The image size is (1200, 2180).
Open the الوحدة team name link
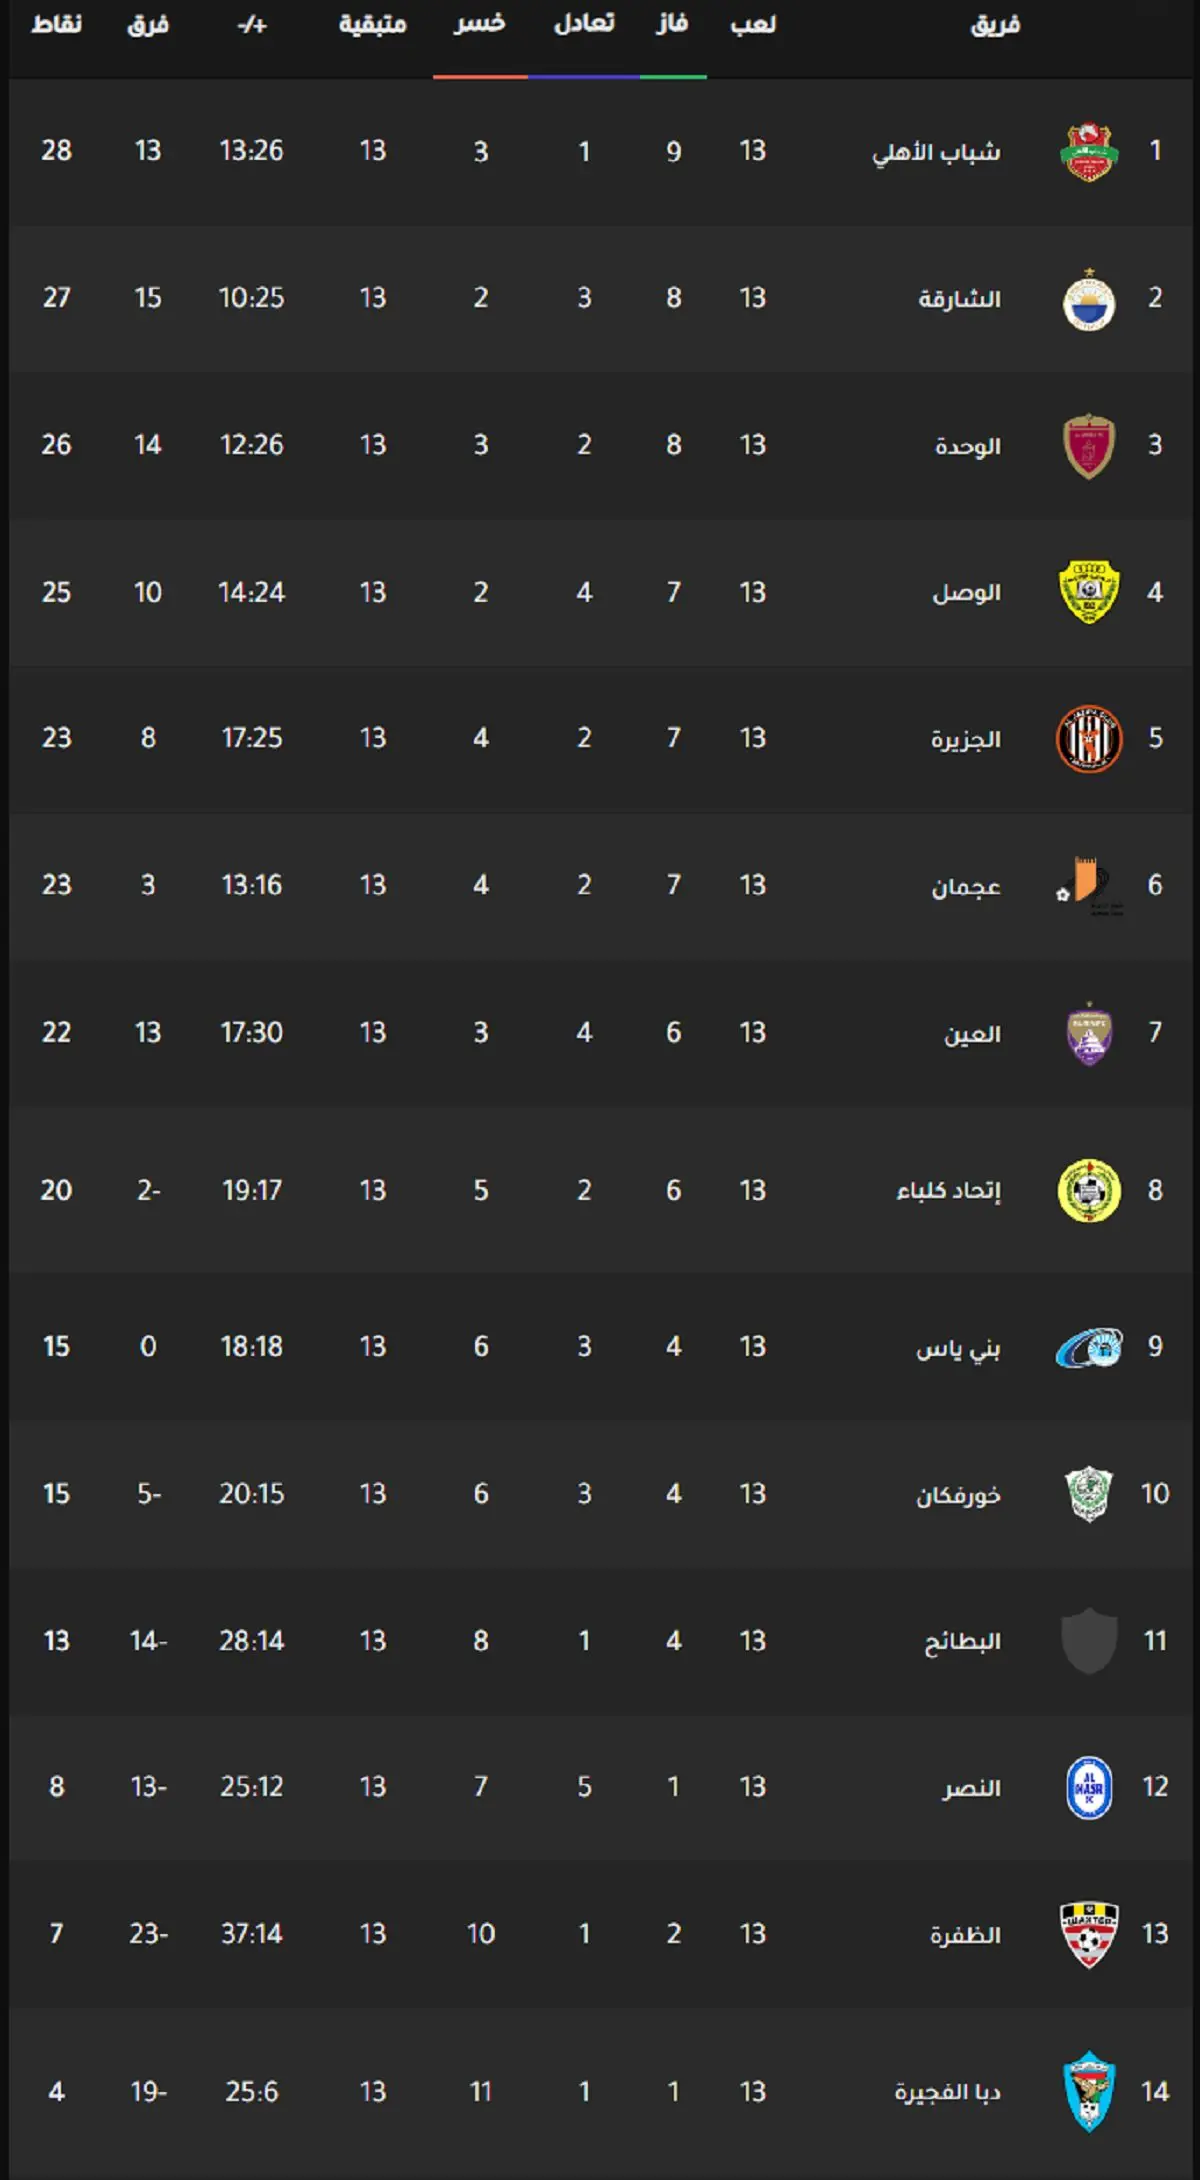(968, 446)
